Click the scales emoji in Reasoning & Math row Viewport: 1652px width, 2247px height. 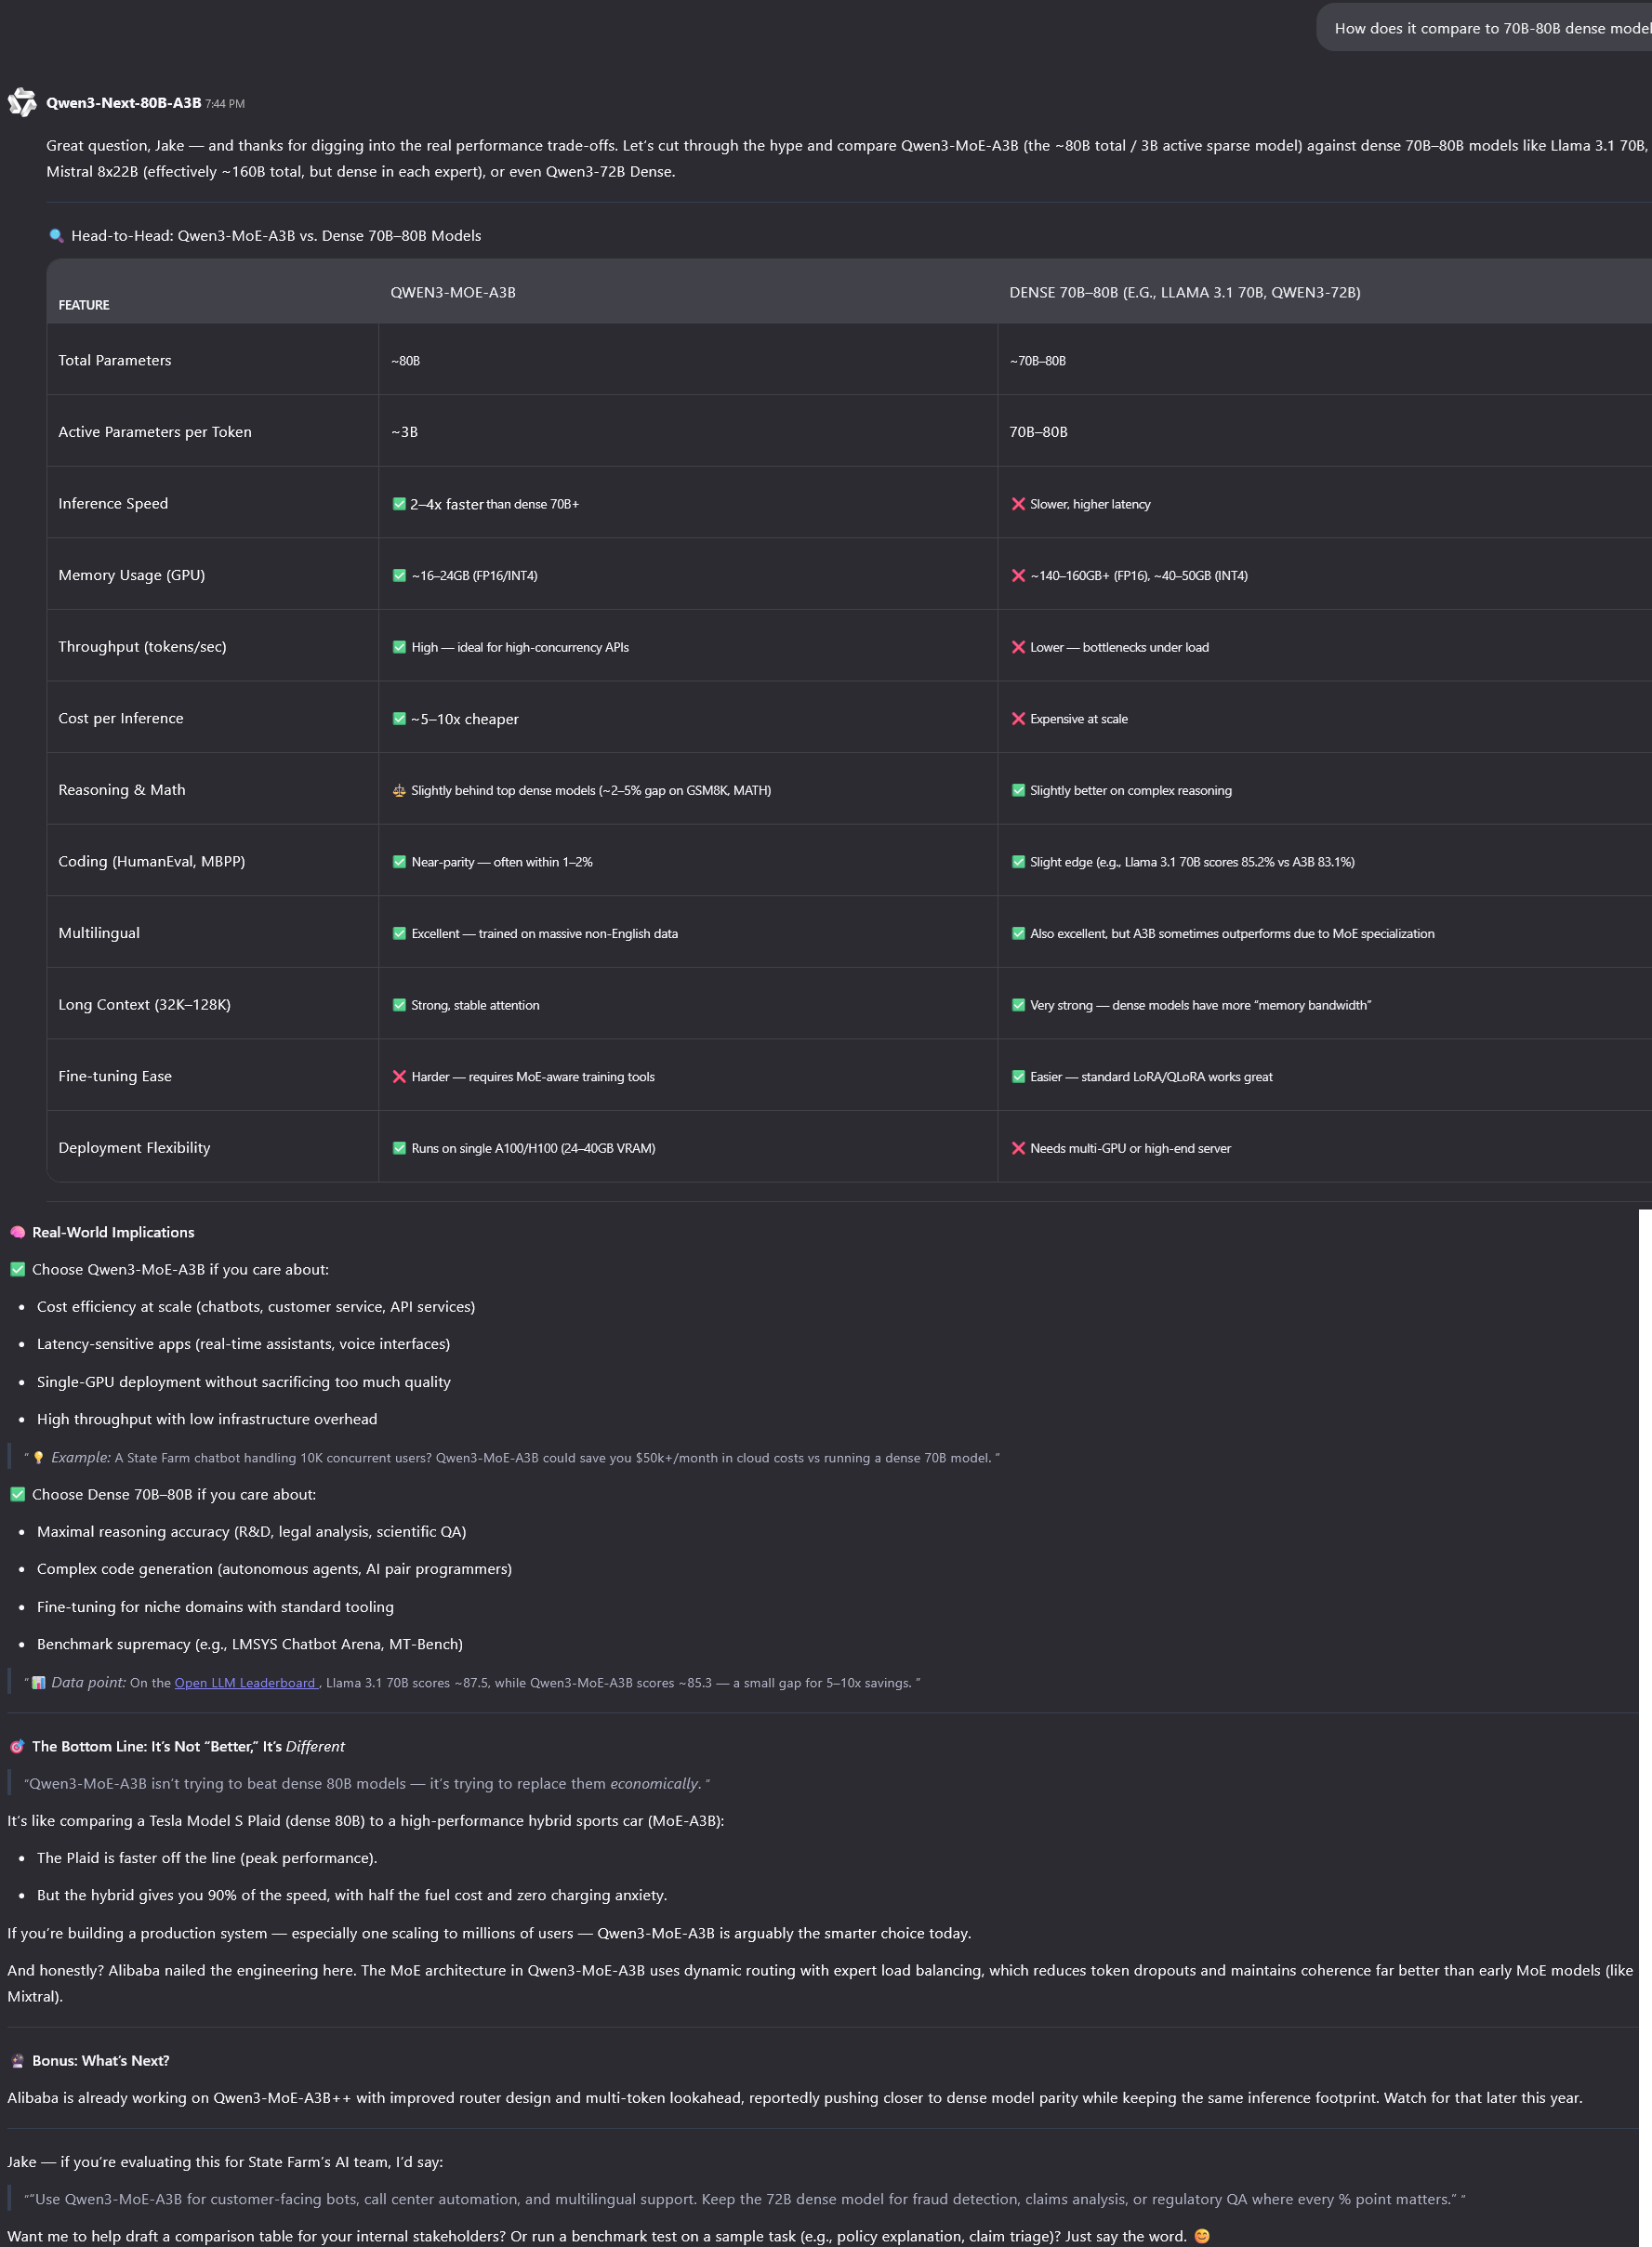[399, 790]
